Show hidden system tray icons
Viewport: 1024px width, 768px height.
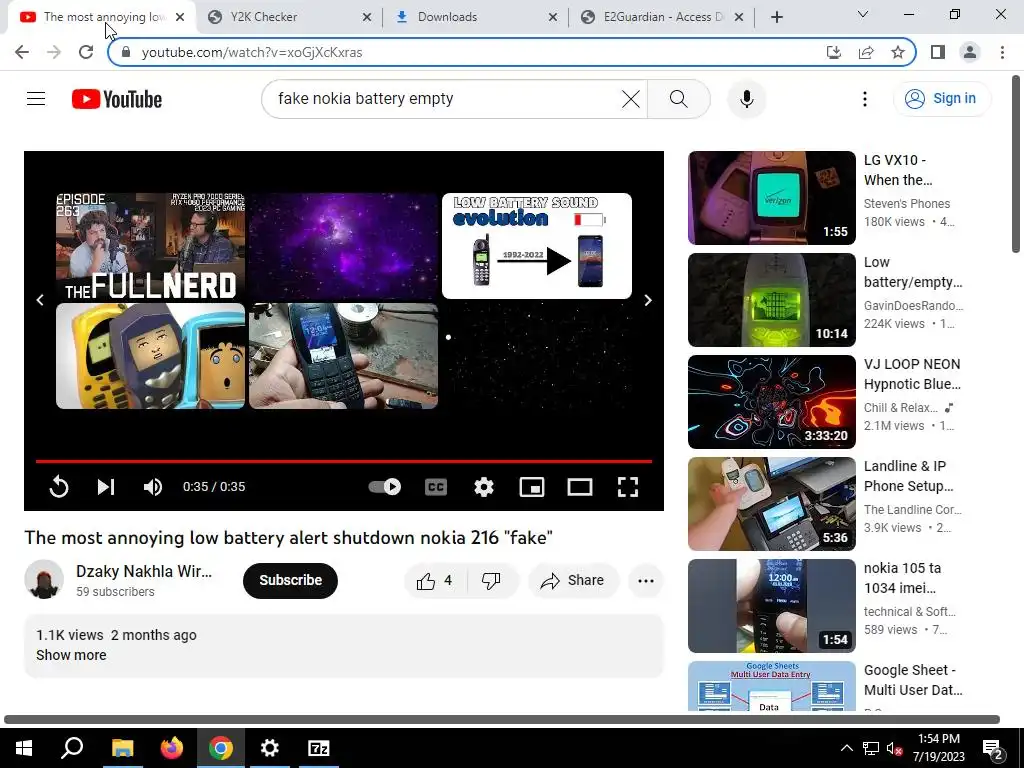(846, 748)
